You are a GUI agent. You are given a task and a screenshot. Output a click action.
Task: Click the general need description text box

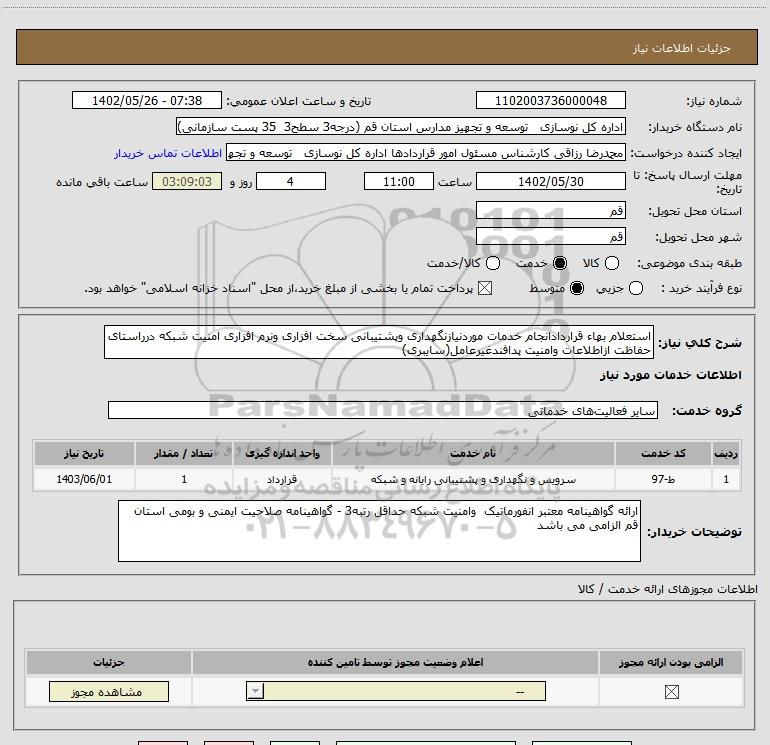pos(379,342)
